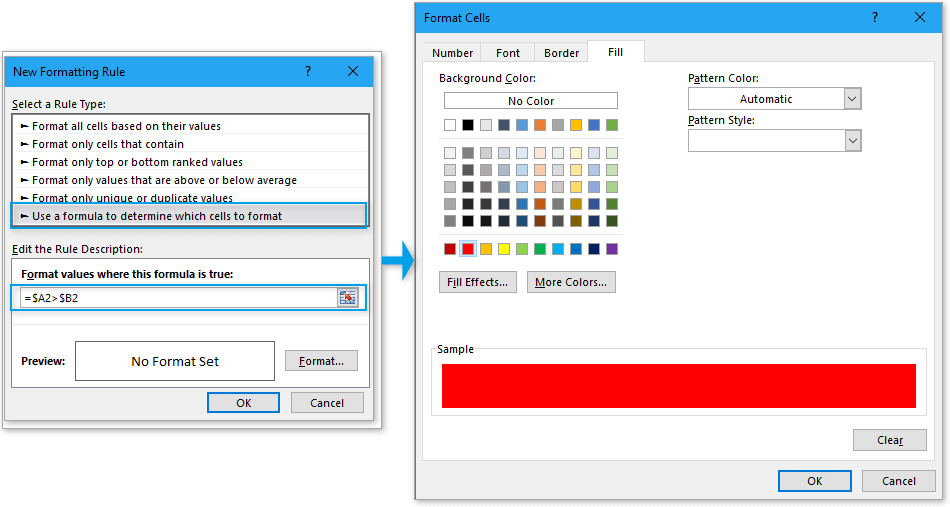Open the Pattern Color dropdown
950x507 pixels.
[852, 99]
